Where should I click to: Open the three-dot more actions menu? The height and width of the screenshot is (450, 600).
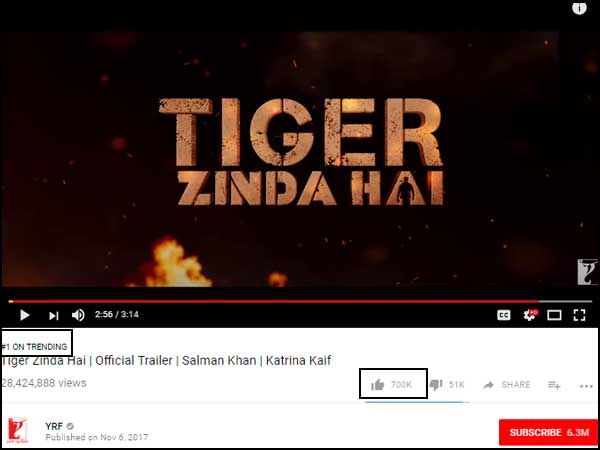(586, 386)
